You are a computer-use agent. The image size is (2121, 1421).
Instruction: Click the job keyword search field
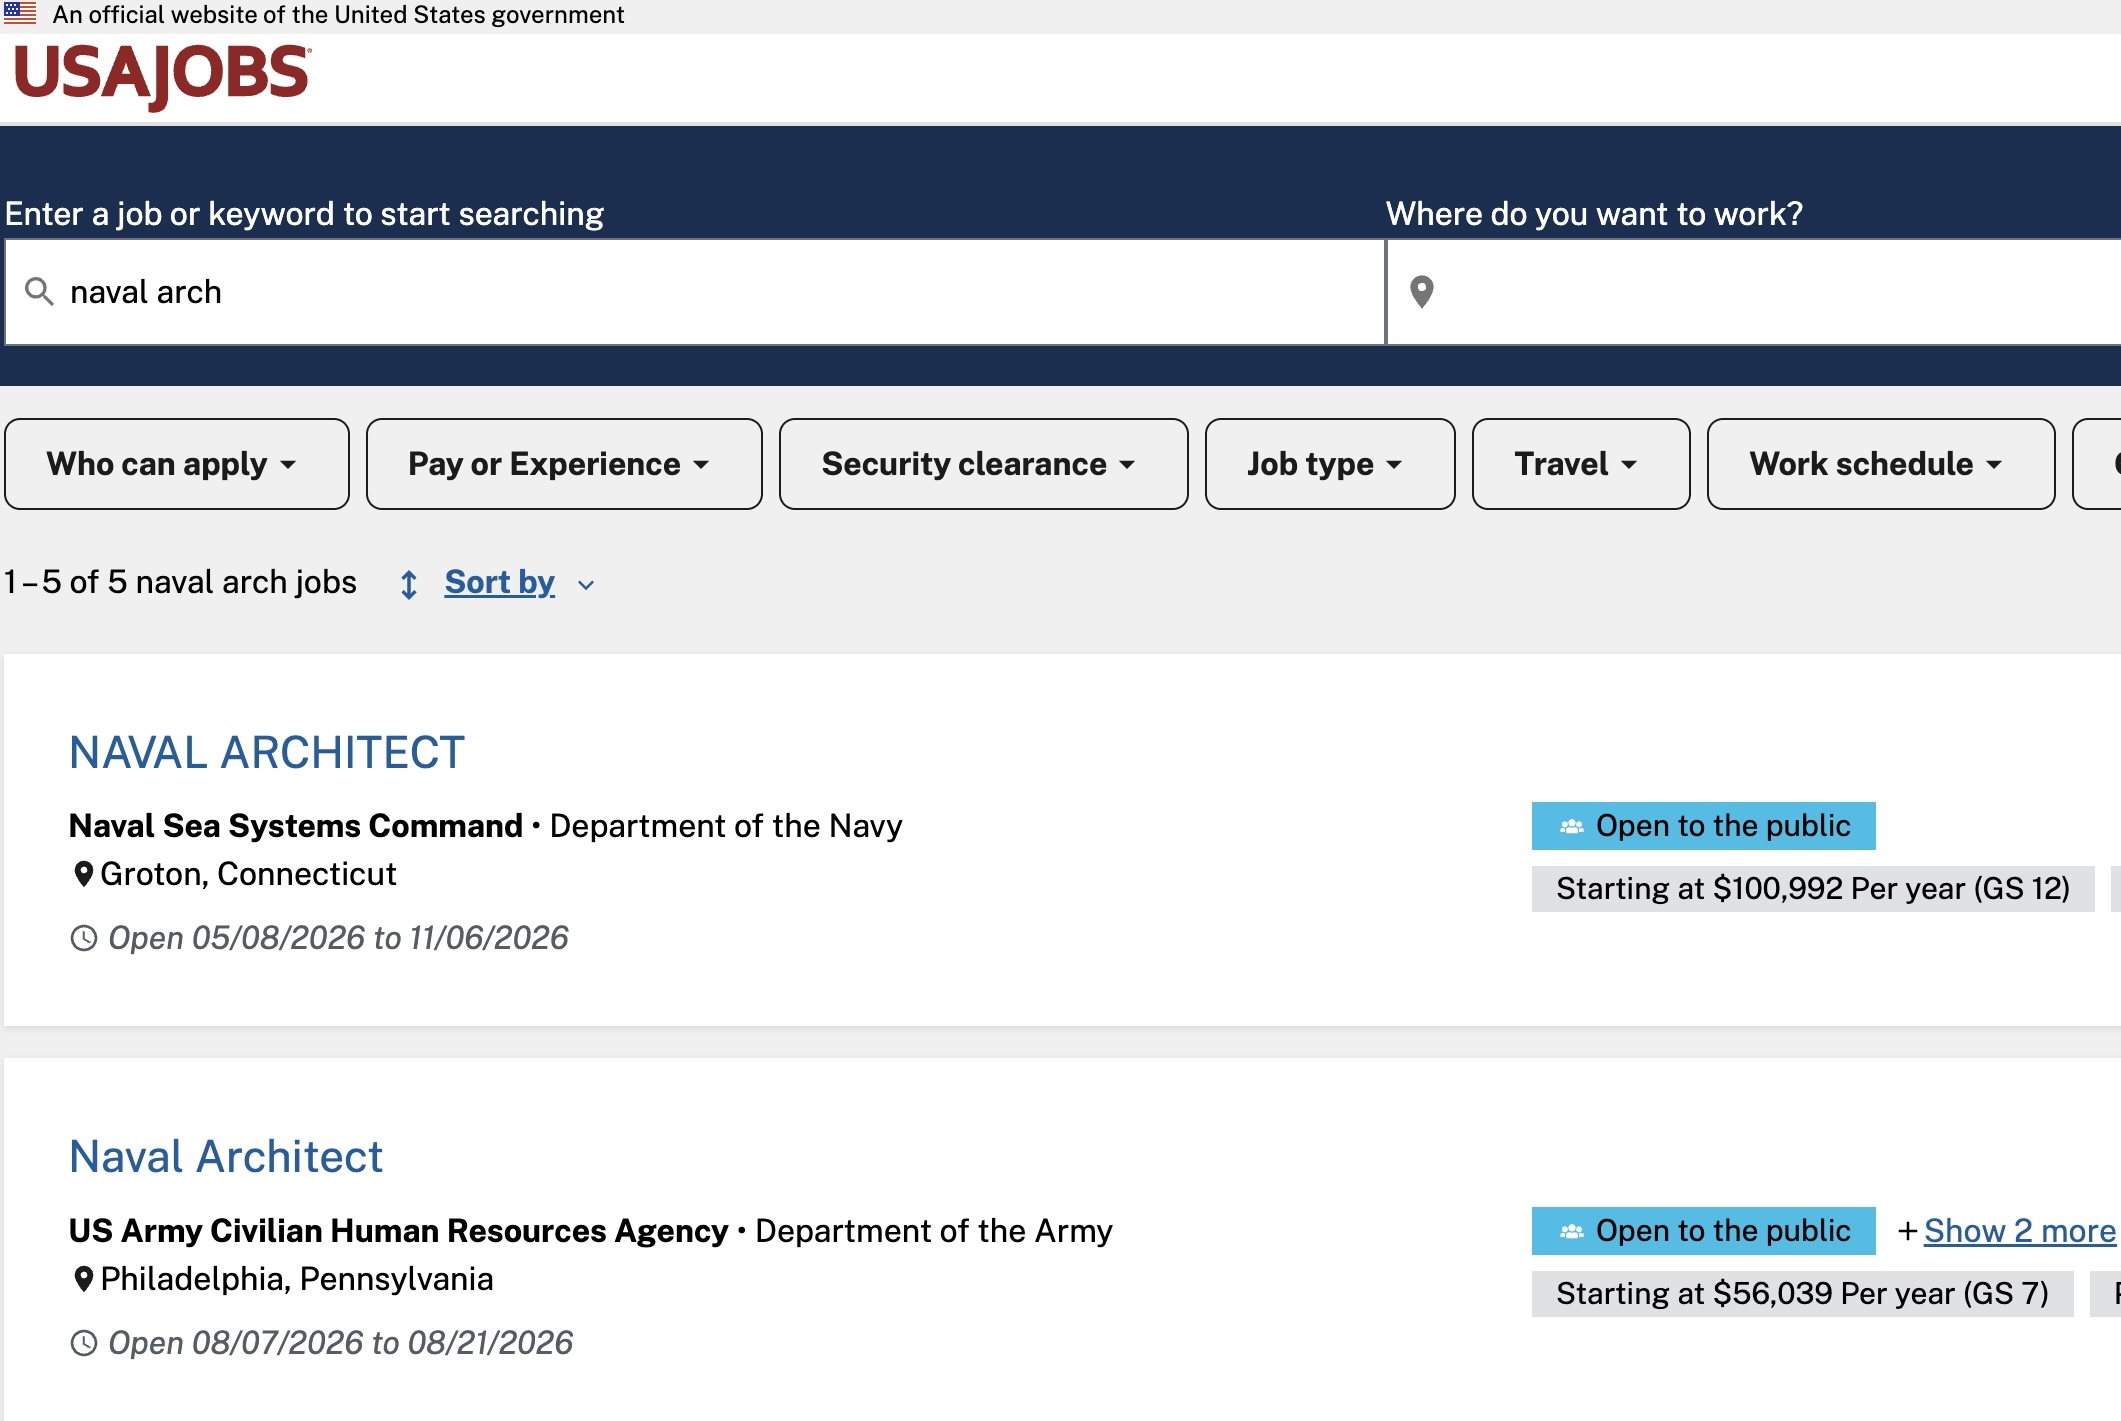point(695,292)
